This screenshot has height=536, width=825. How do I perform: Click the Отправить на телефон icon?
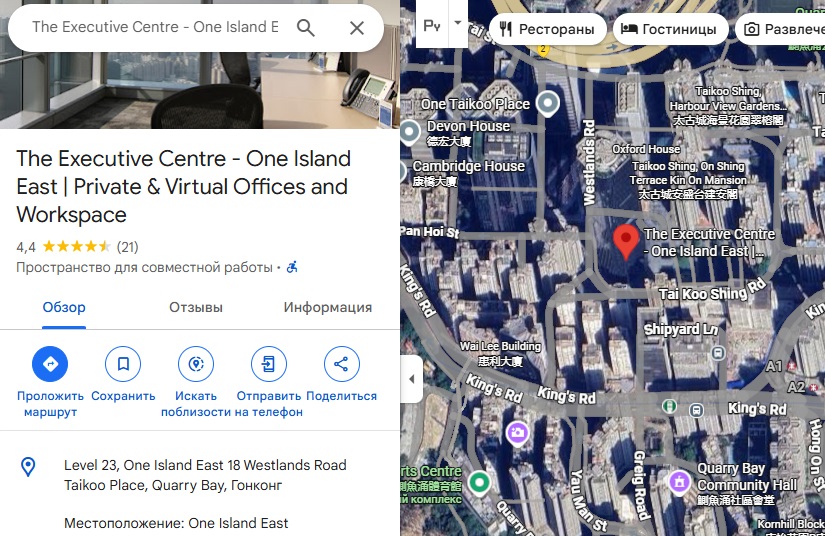coord(268,363)
